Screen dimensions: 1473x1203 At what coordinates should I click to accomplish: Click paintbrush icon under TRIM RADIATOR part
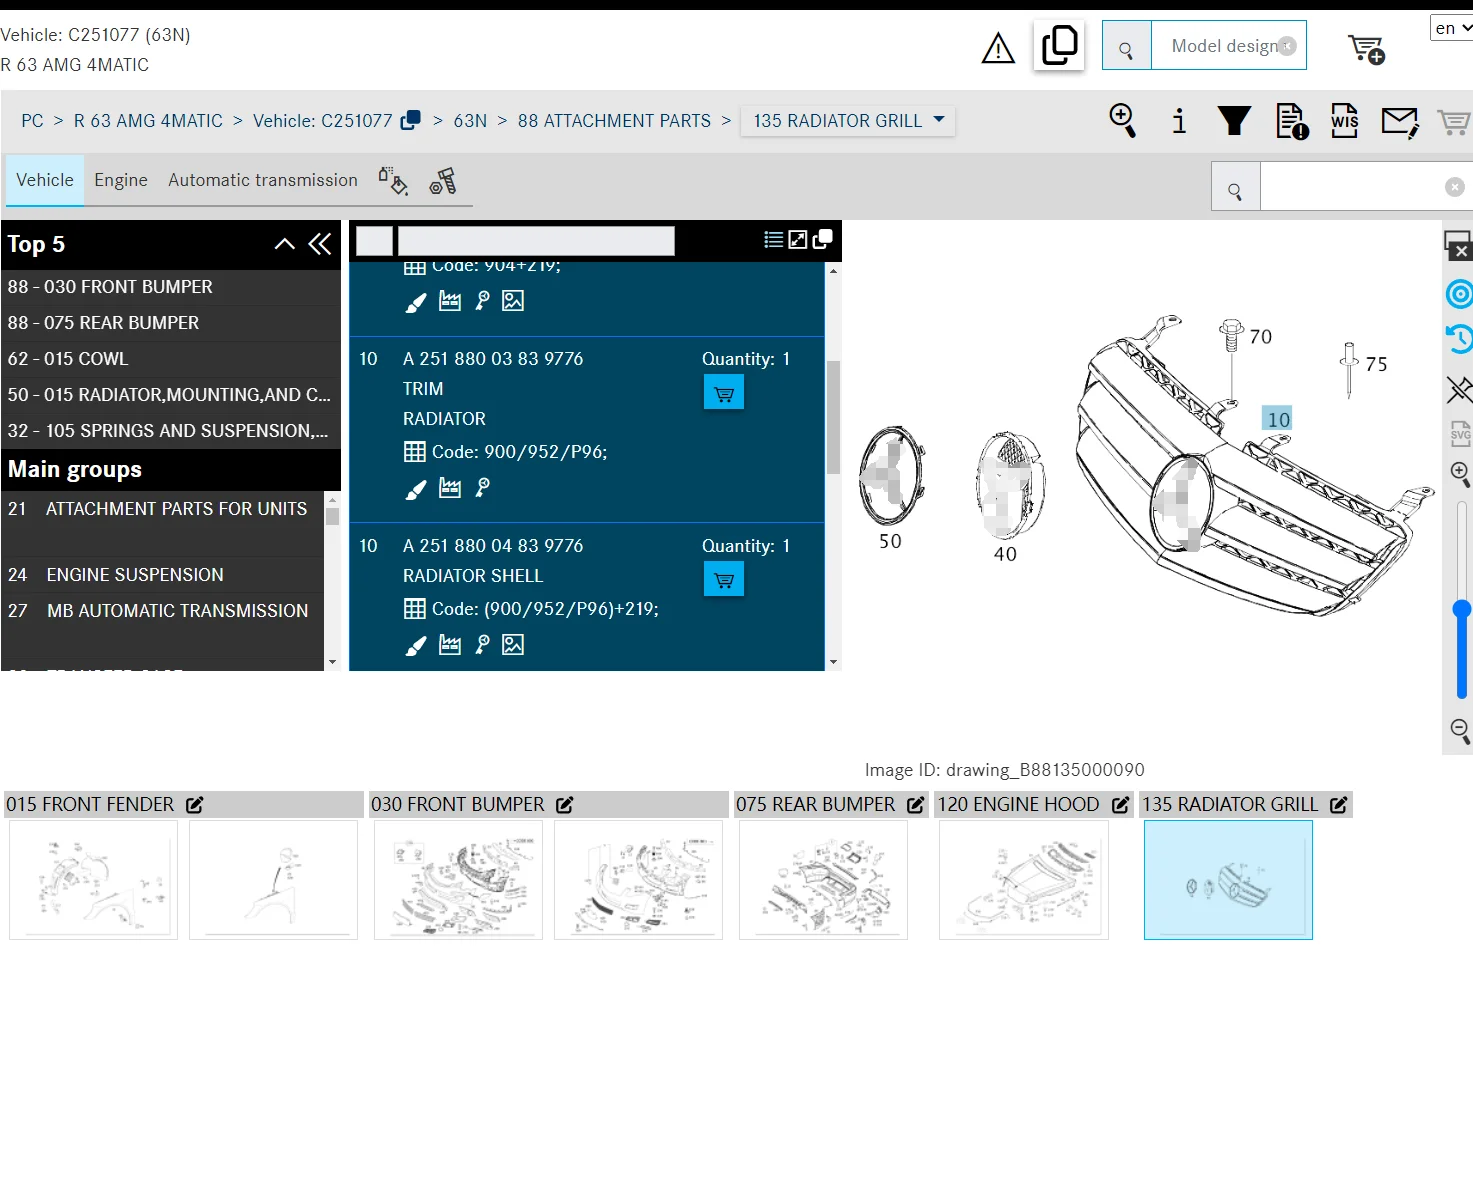416,489
